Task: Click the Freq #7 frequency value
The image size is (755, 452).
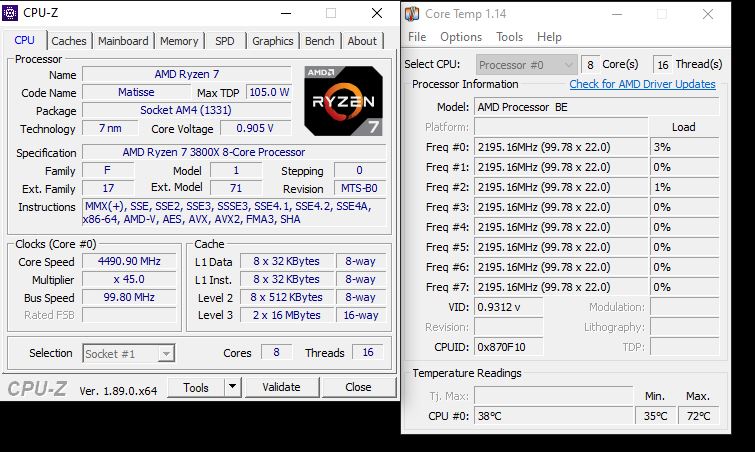Action: (561, 287)
